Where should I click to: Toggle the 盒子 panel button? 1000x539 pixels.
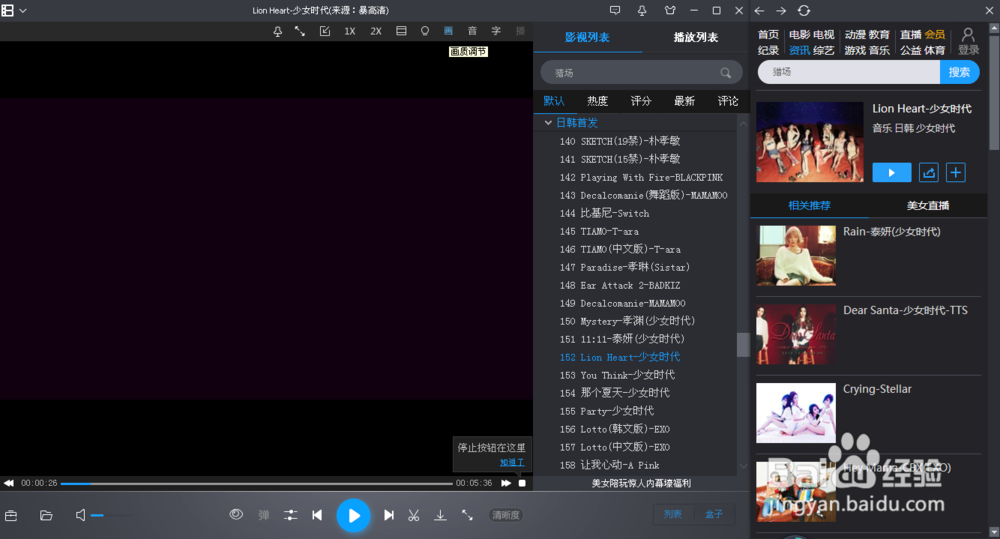pyautogui.click(x=714, y=514)
